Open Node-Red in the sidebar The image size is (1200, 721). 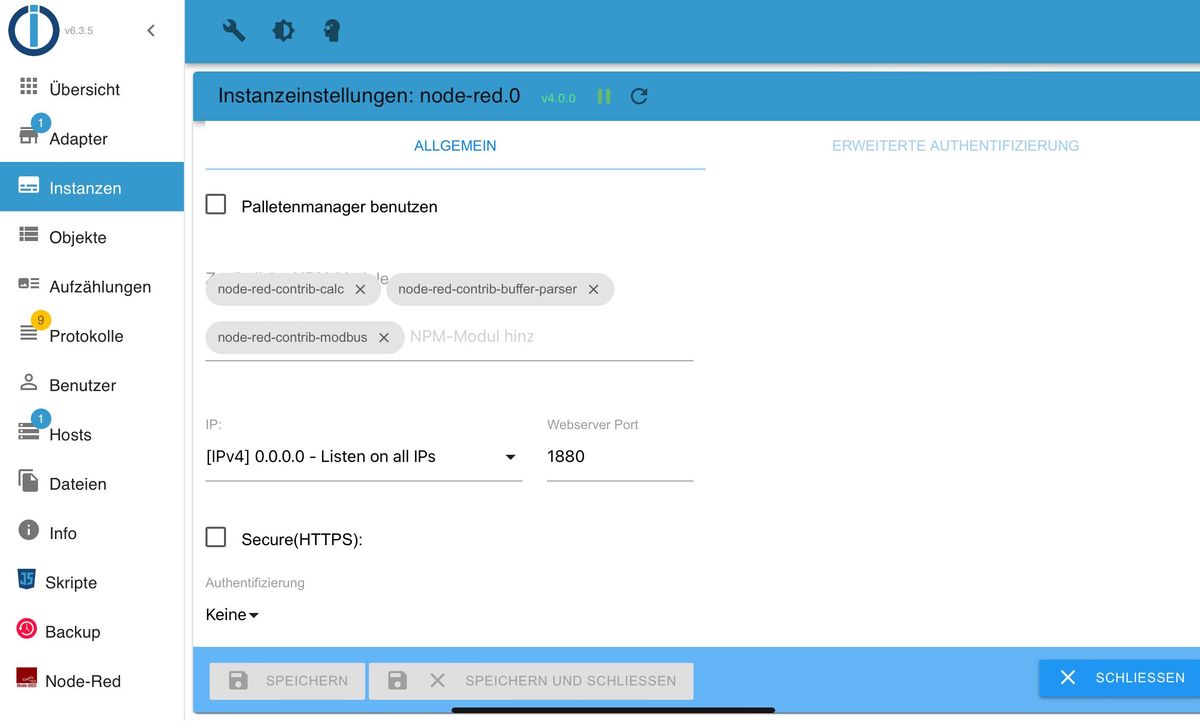click(92, 681)
